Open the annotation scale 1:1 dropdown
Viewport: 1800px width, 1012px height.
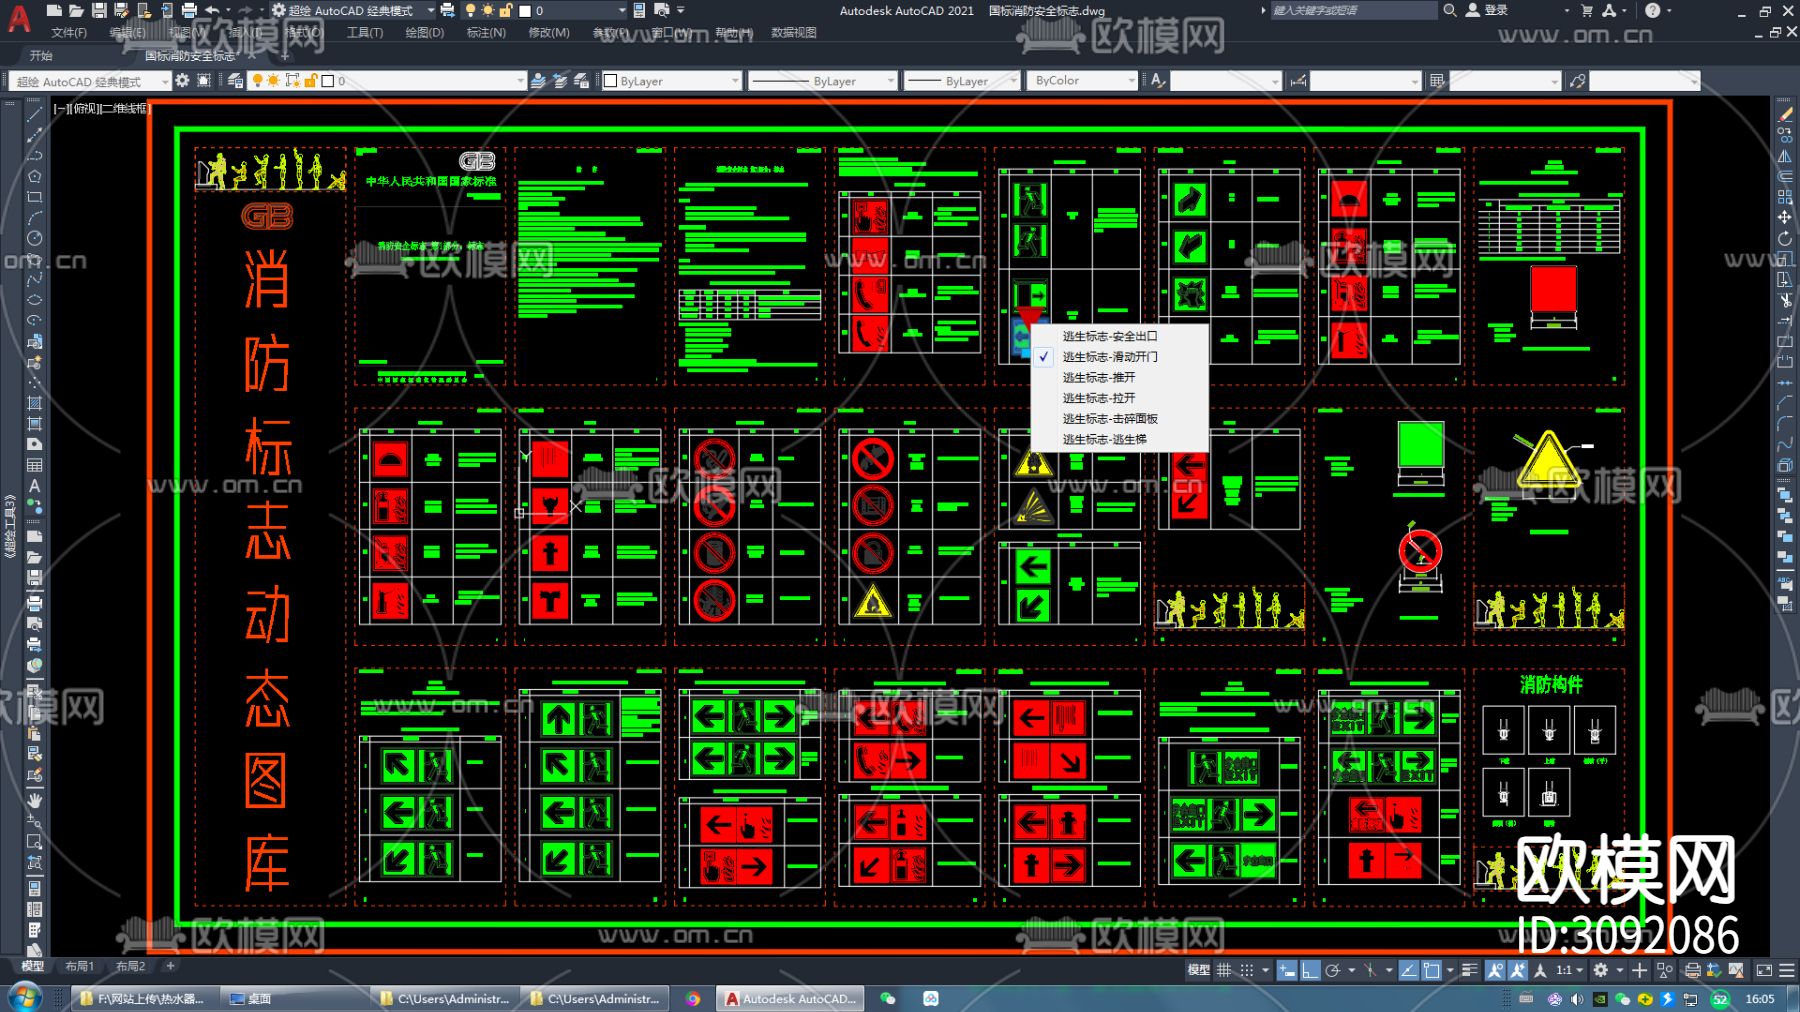1569,970
